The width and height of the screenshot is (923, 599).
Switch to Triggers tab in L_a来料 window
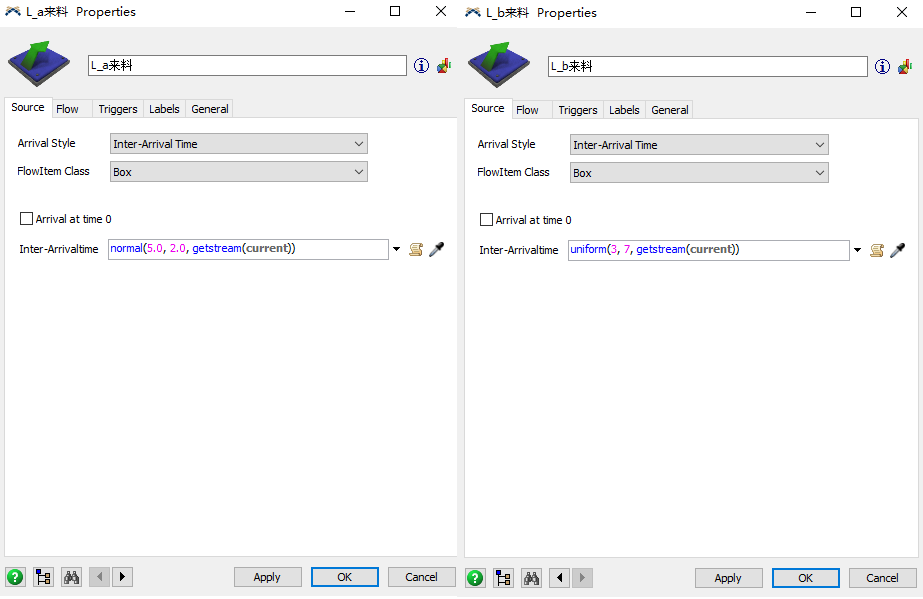118,109
